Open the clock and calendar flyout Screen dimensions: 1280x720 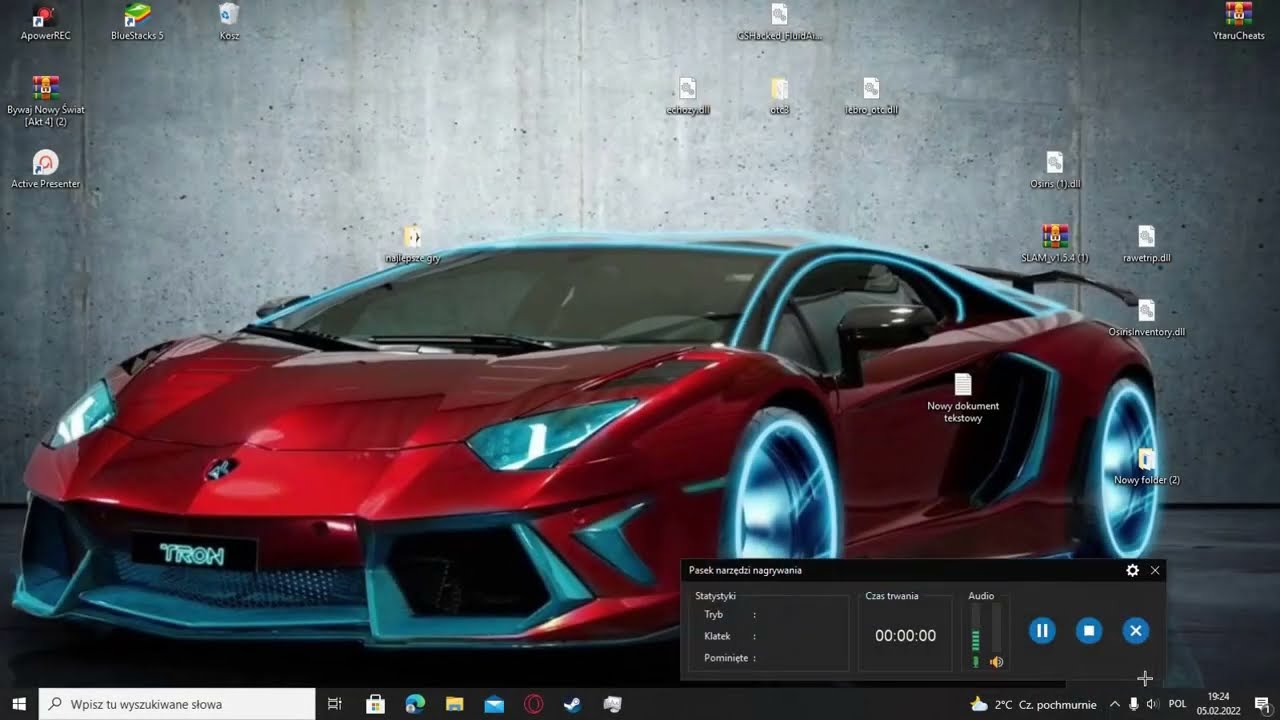pyautogui.click(x=1218, y=704)
